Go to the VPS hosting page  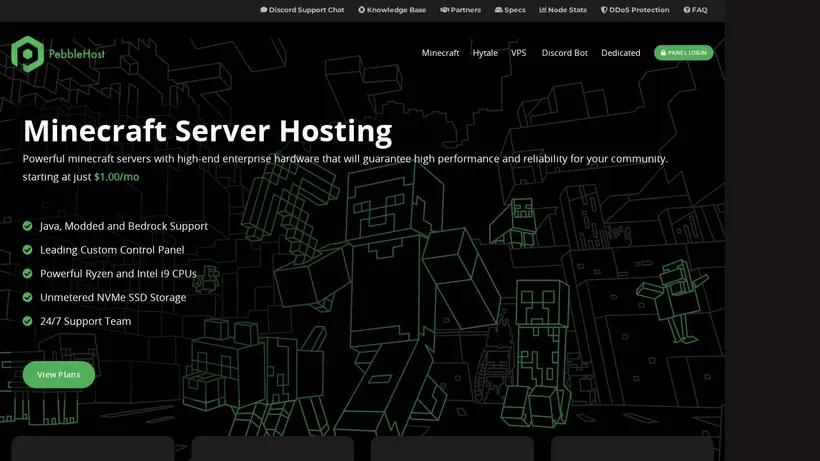[519, 53]
